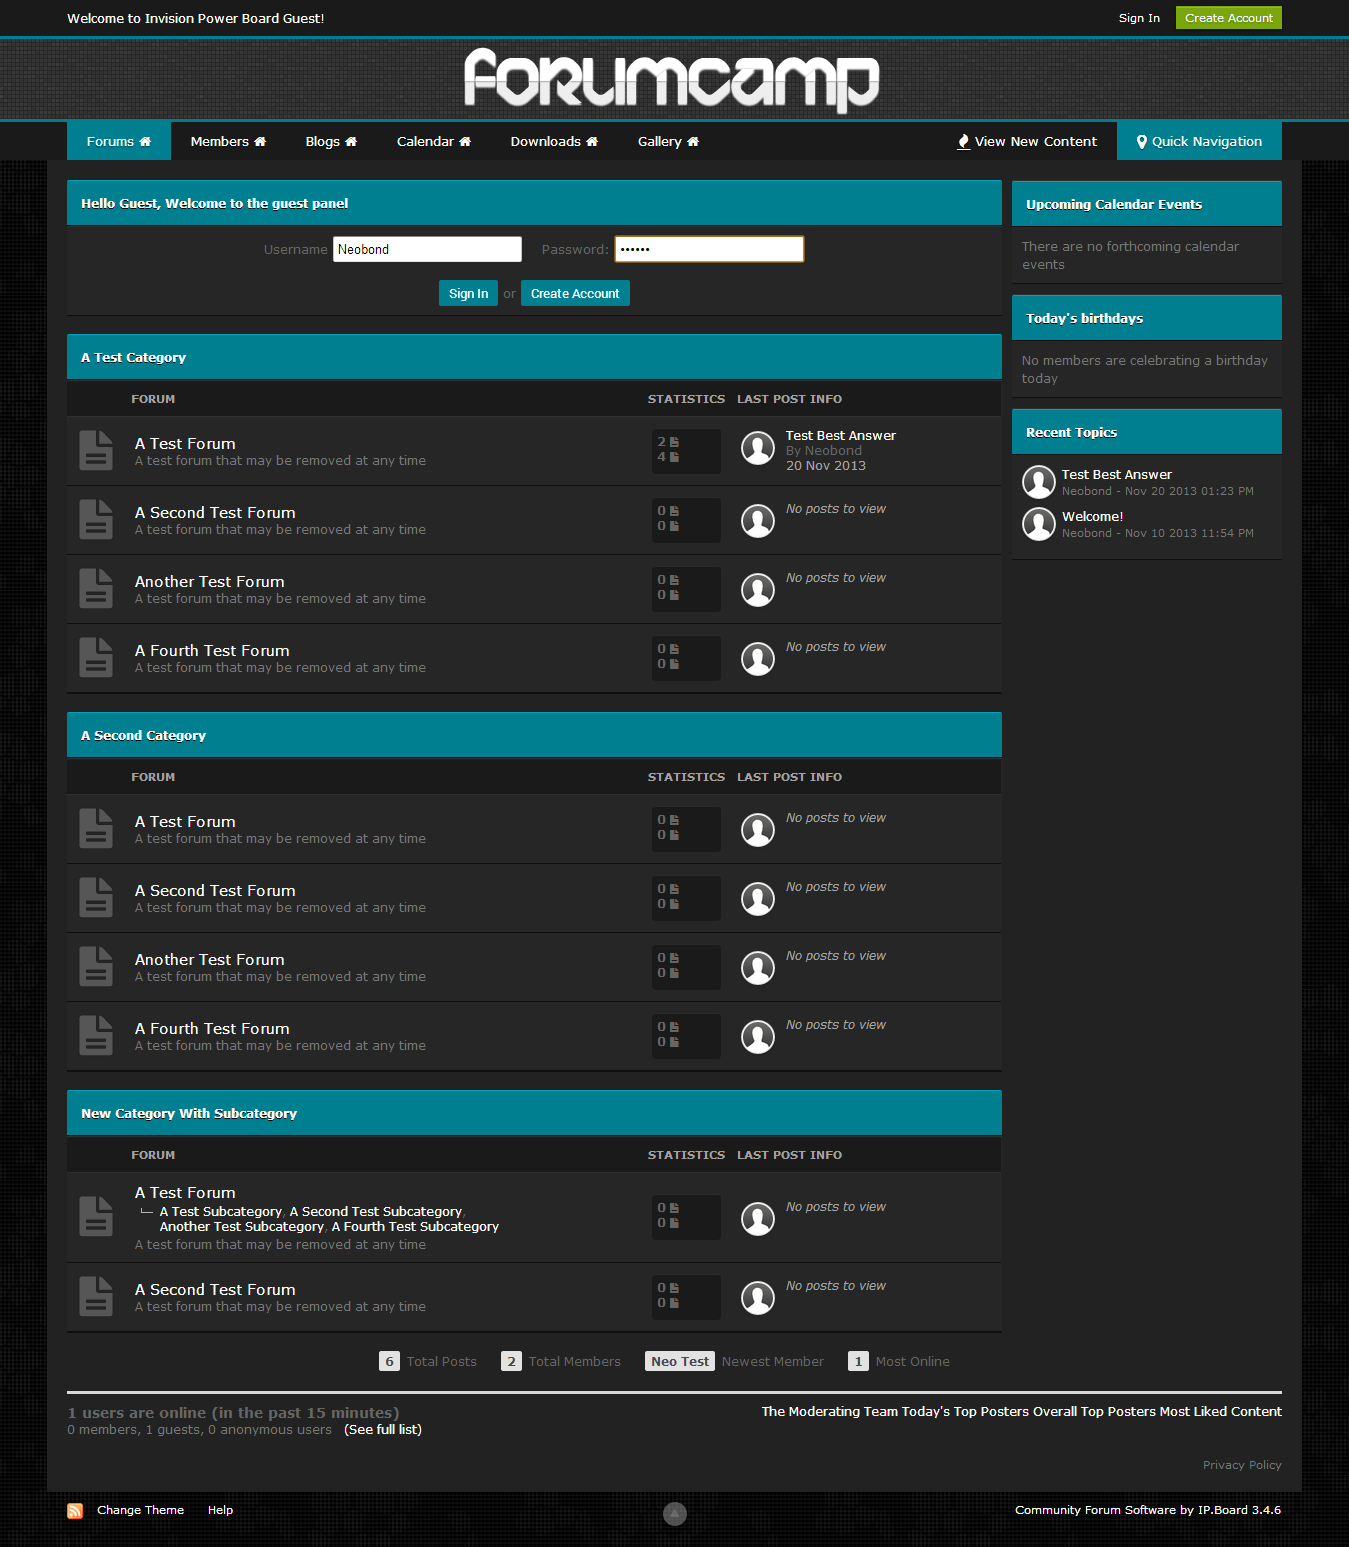
Task: Open A Fourth Test Subcategory link
Action: pyautogui.click(x=415, y=1227)
